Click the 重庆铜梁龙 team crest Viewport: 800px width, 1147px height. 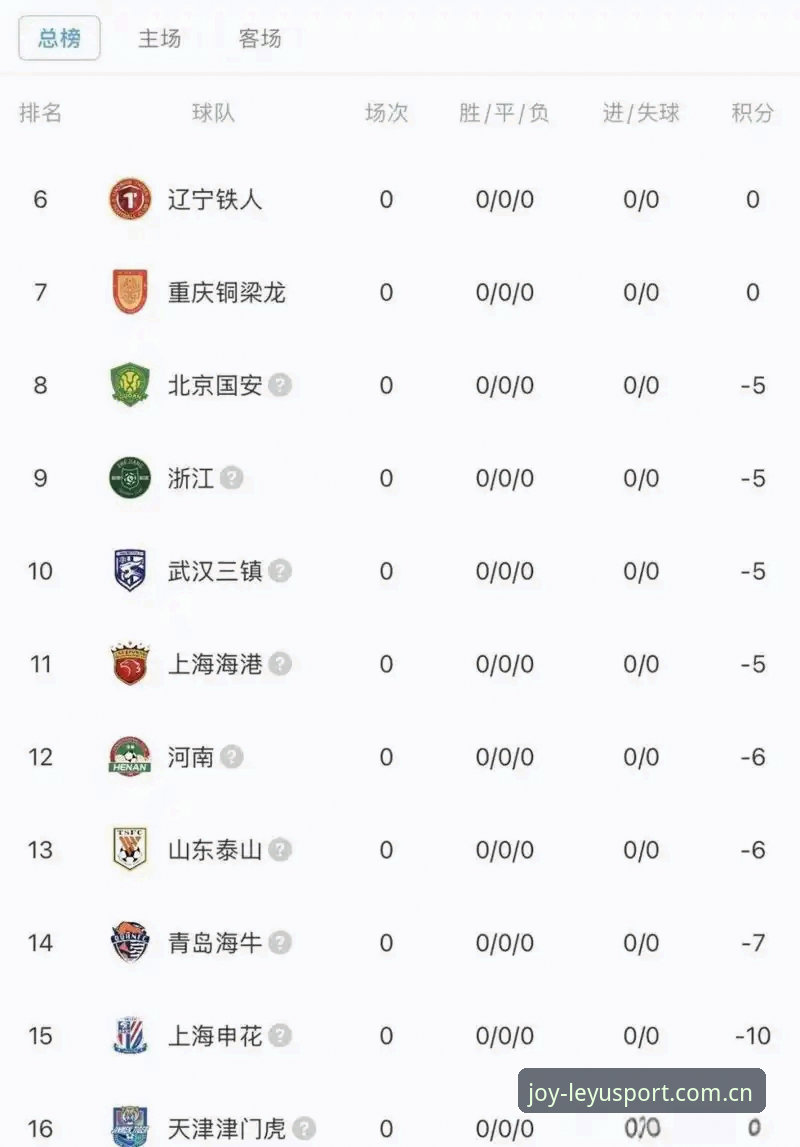130,292
